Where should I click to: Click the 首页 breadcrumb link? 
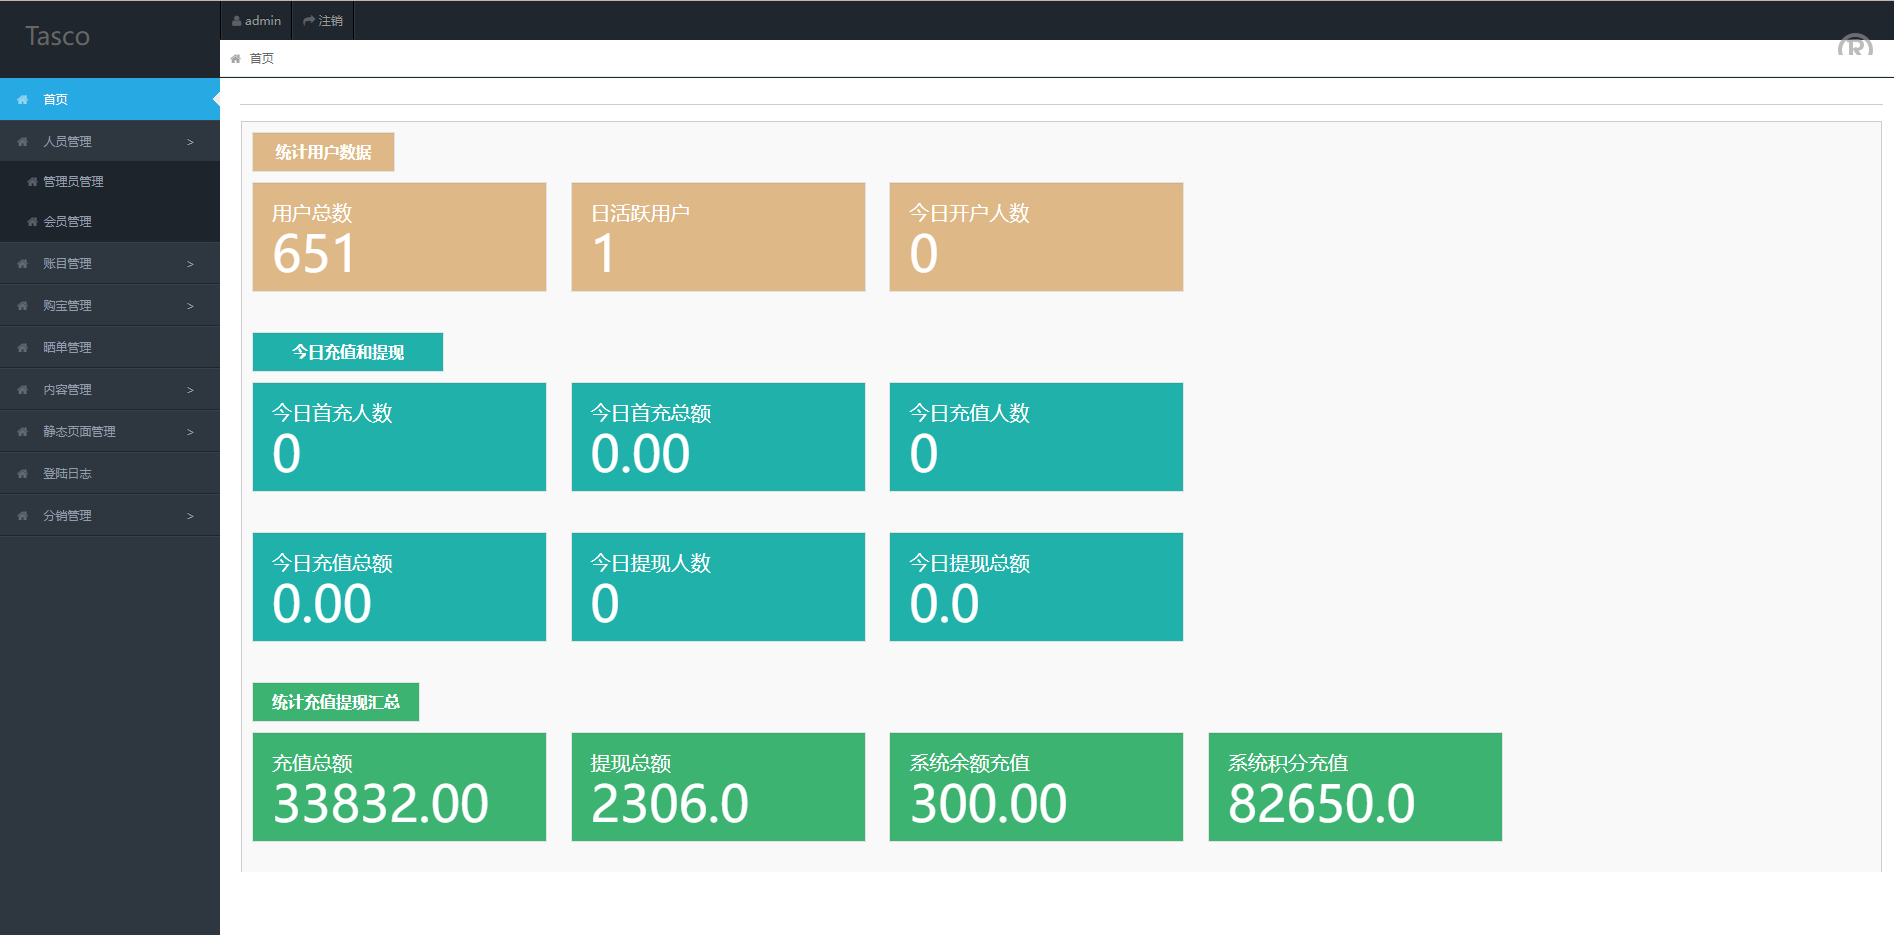262,59
